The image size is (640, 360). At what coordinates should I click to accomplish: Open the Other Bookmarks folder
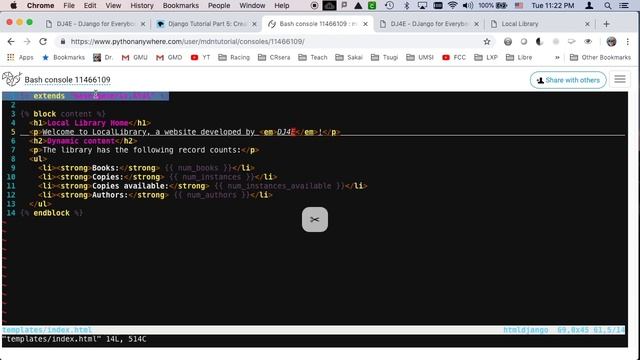(600, 58)
